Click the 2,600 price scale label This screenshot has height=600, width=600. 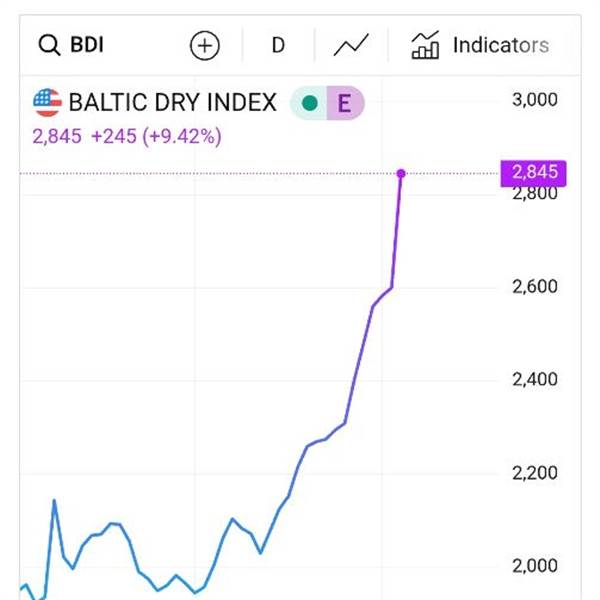[534, 287]
